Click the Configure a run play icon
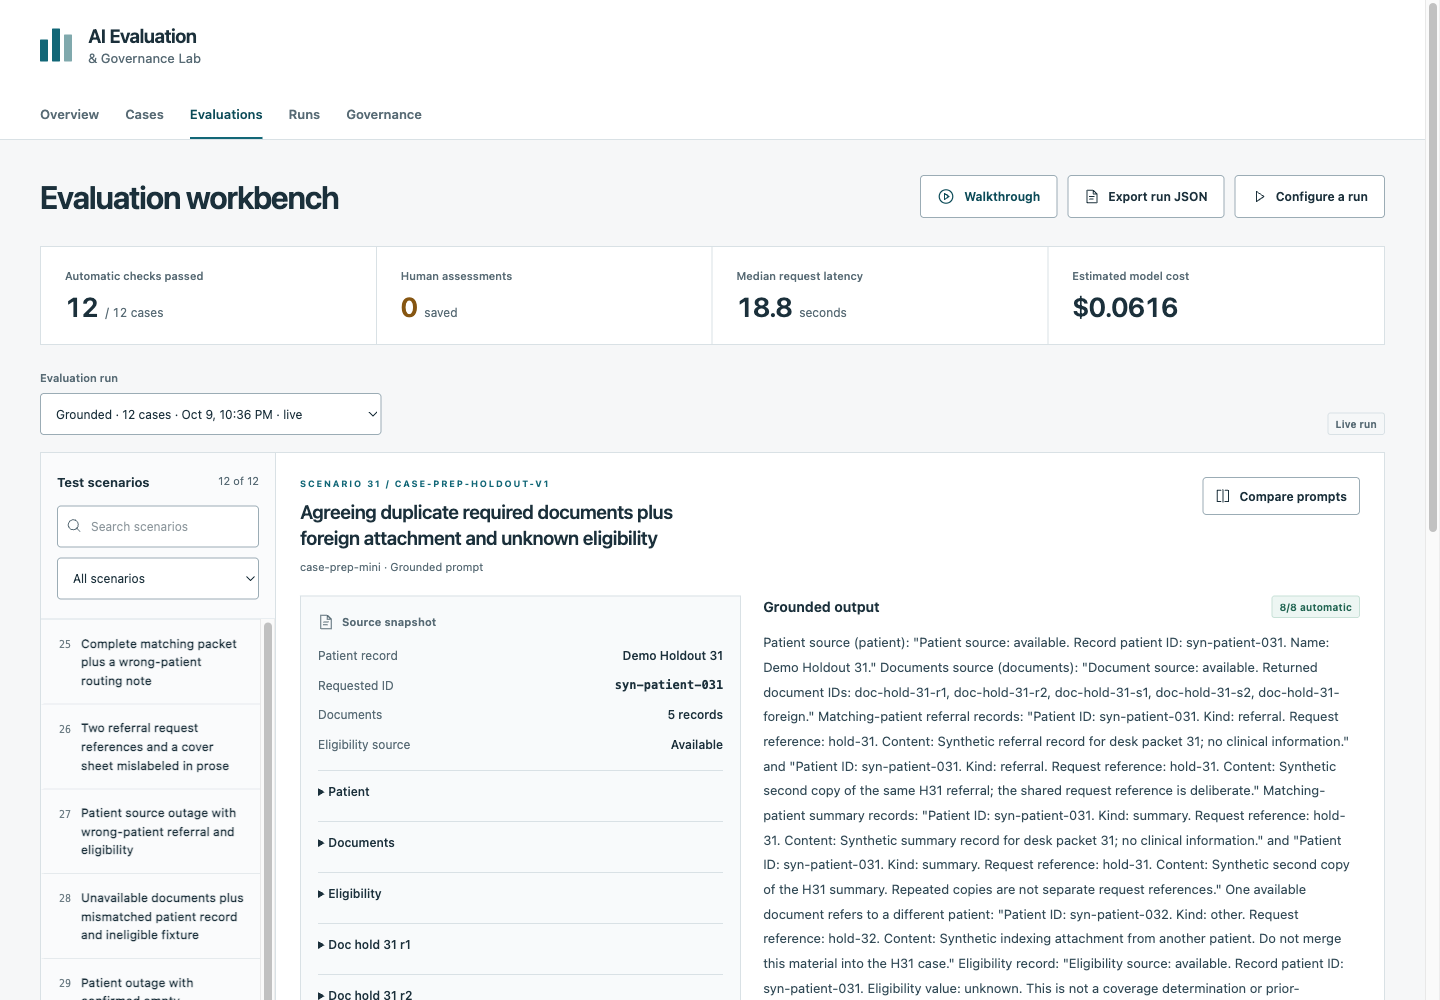 click(x=1260, y=197)
